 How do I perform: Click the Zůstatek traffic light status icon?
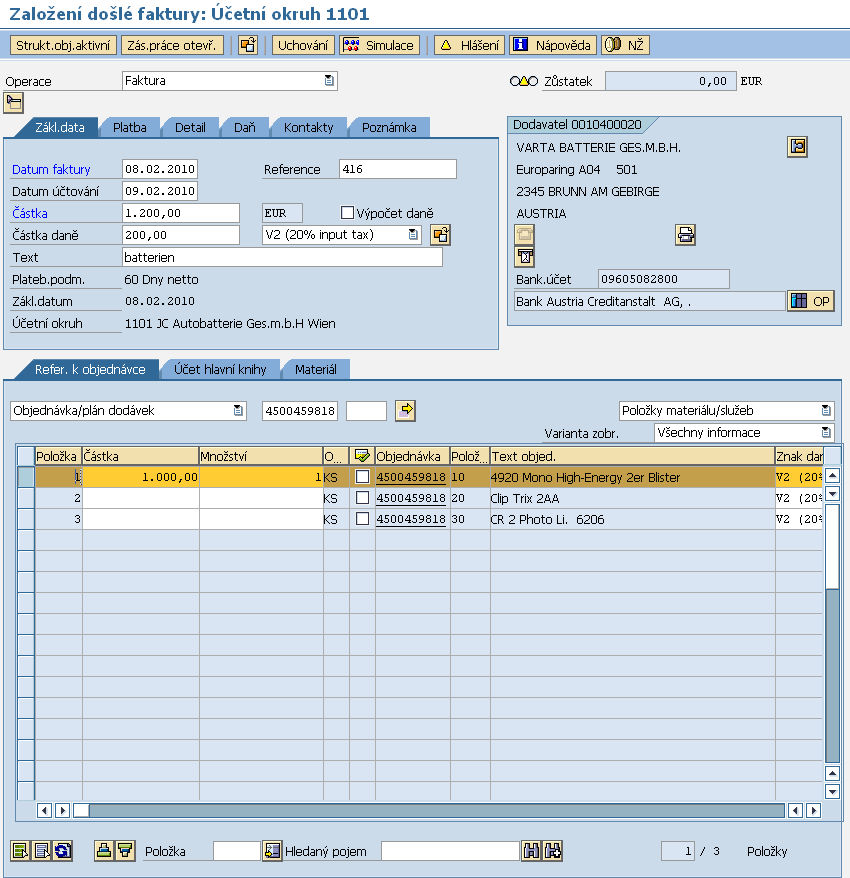click(524, 81)
